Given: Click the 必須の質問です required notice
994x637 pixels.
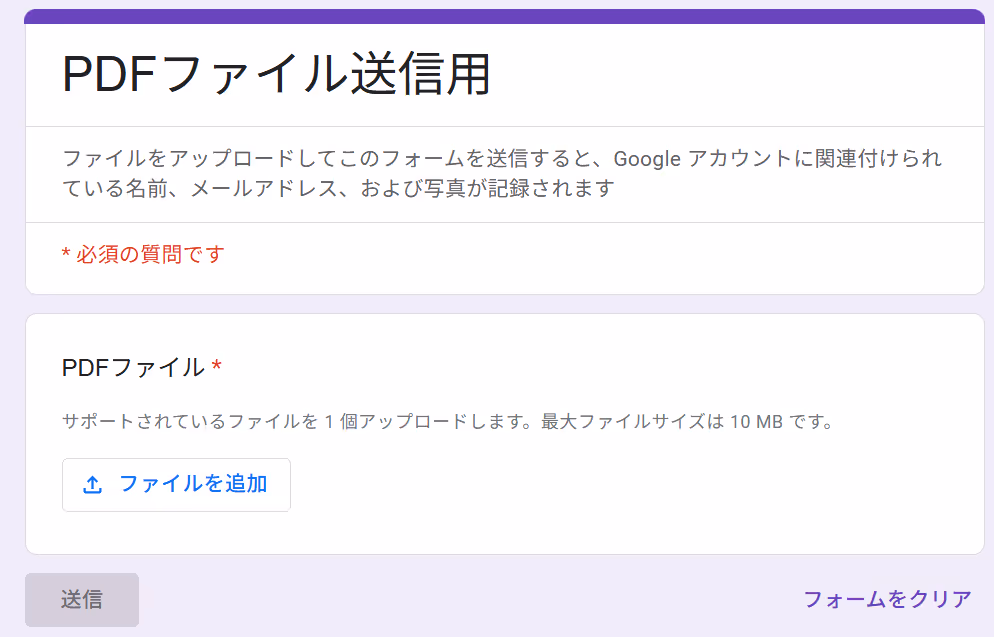Looking at the screenshot, I should 143,255.
